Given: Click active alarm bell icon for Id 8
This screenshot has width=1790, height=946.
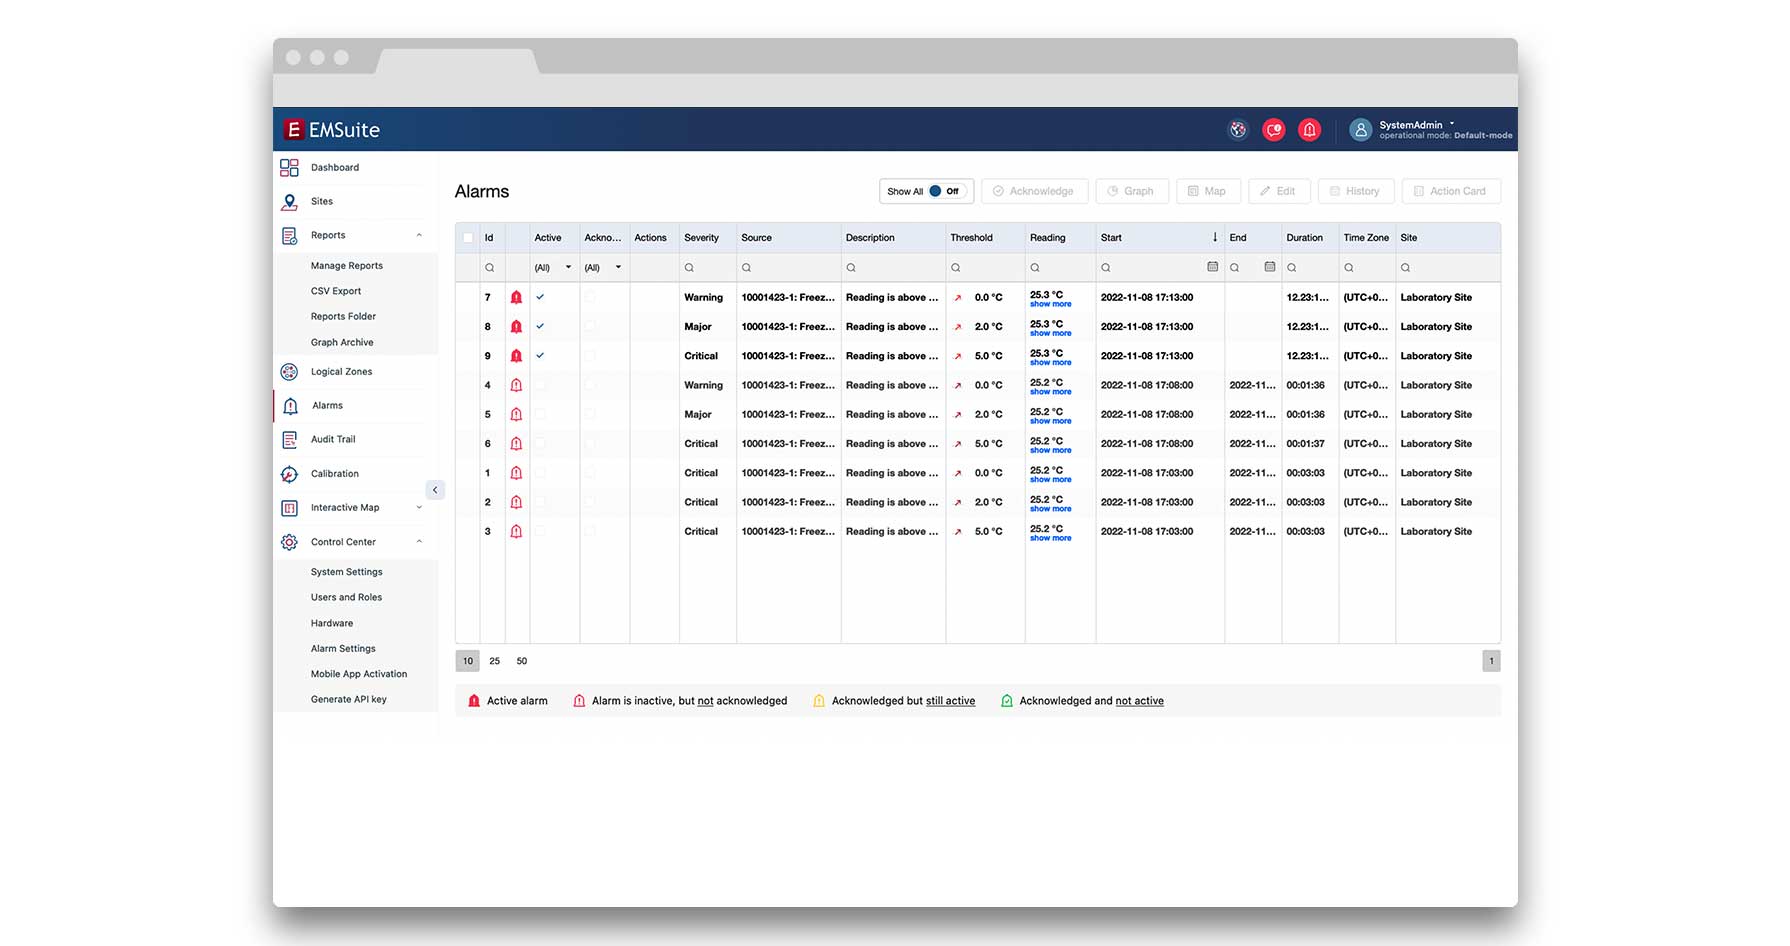Looking at the screenshot, I should (516, 327).
